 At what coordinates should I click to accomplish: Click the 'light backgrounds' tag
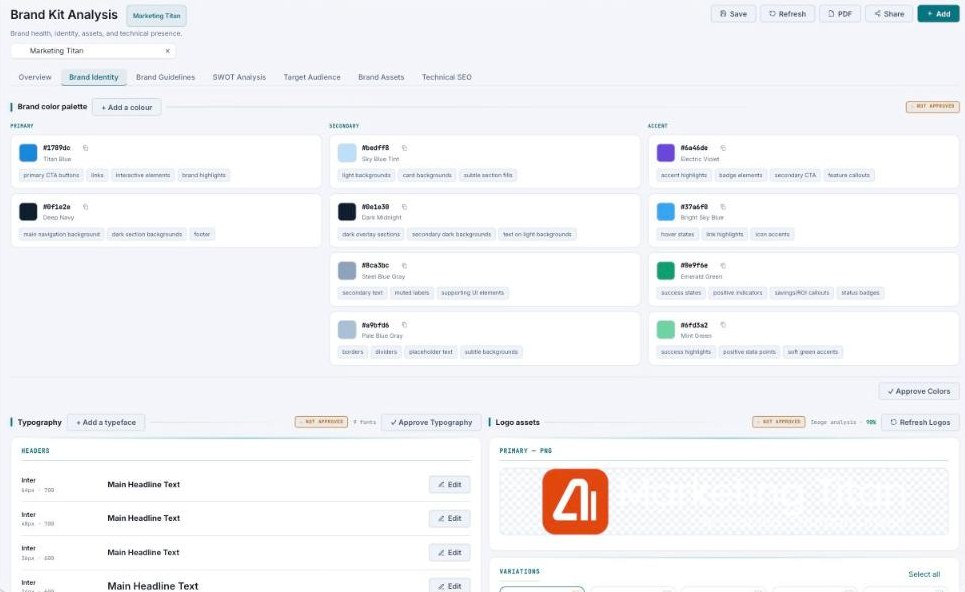click(x=366, y=175)
